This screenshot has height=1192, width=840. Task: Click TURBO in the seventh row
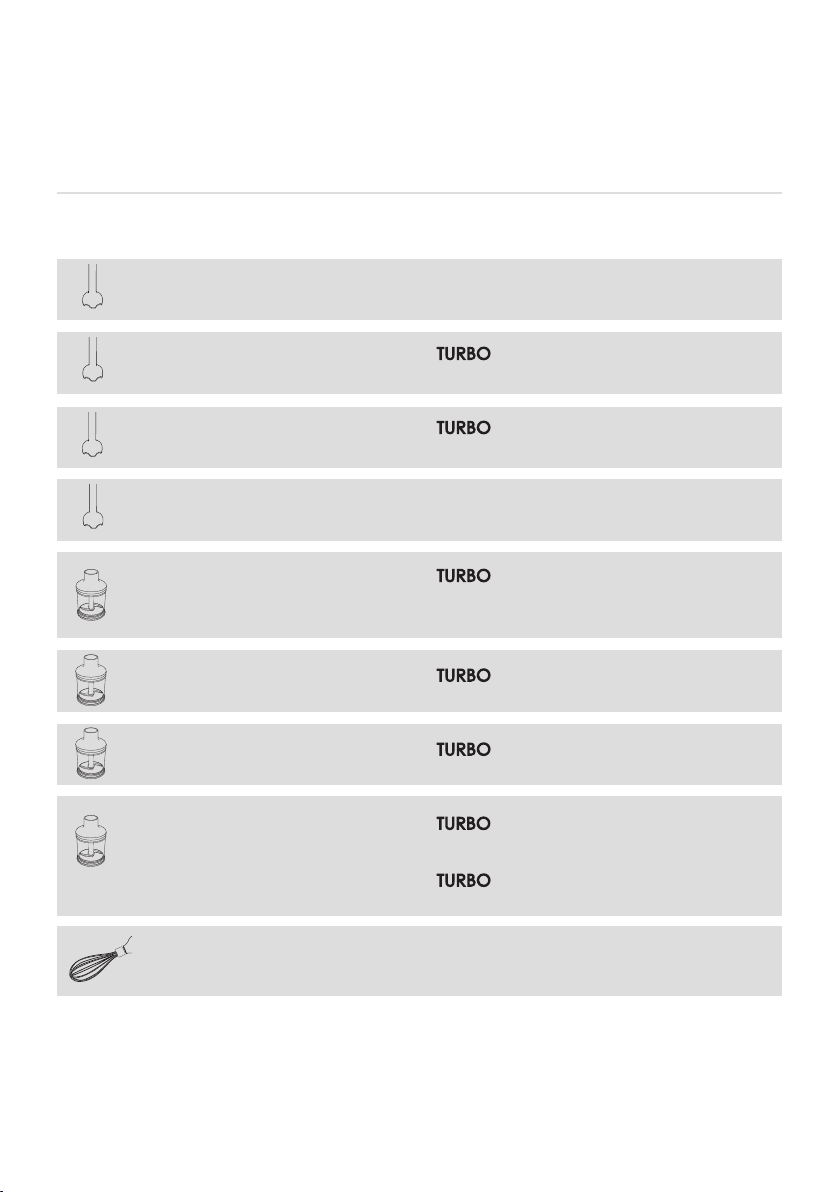pos(463,750)
